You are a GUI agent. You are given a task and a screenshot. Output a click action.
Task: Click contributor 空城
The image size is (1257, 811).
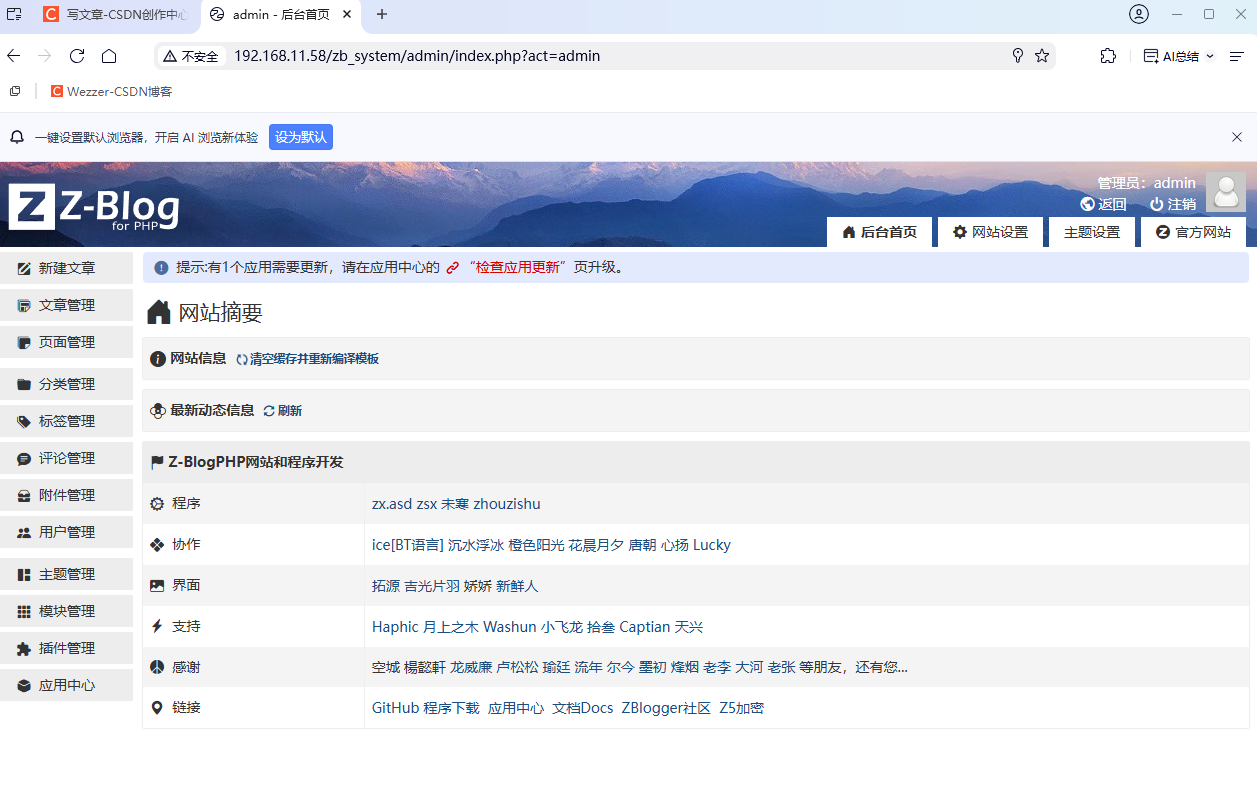pos(386,667)
